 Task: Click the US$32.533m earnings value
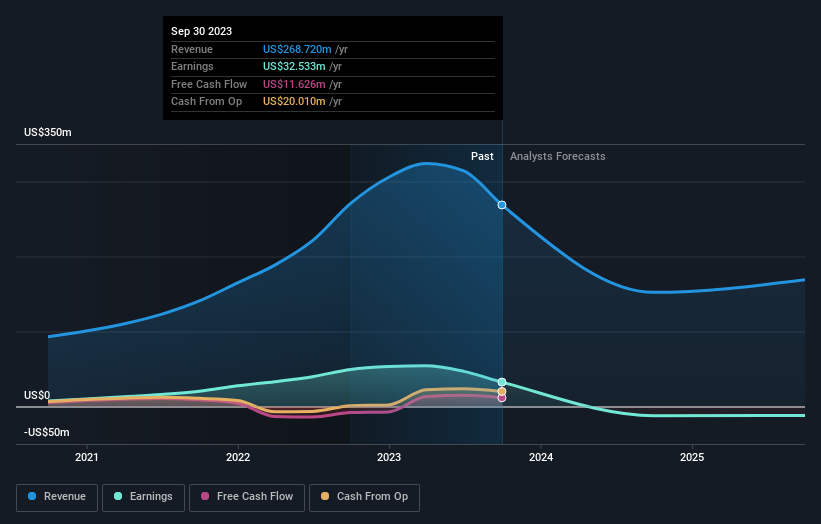294,66
